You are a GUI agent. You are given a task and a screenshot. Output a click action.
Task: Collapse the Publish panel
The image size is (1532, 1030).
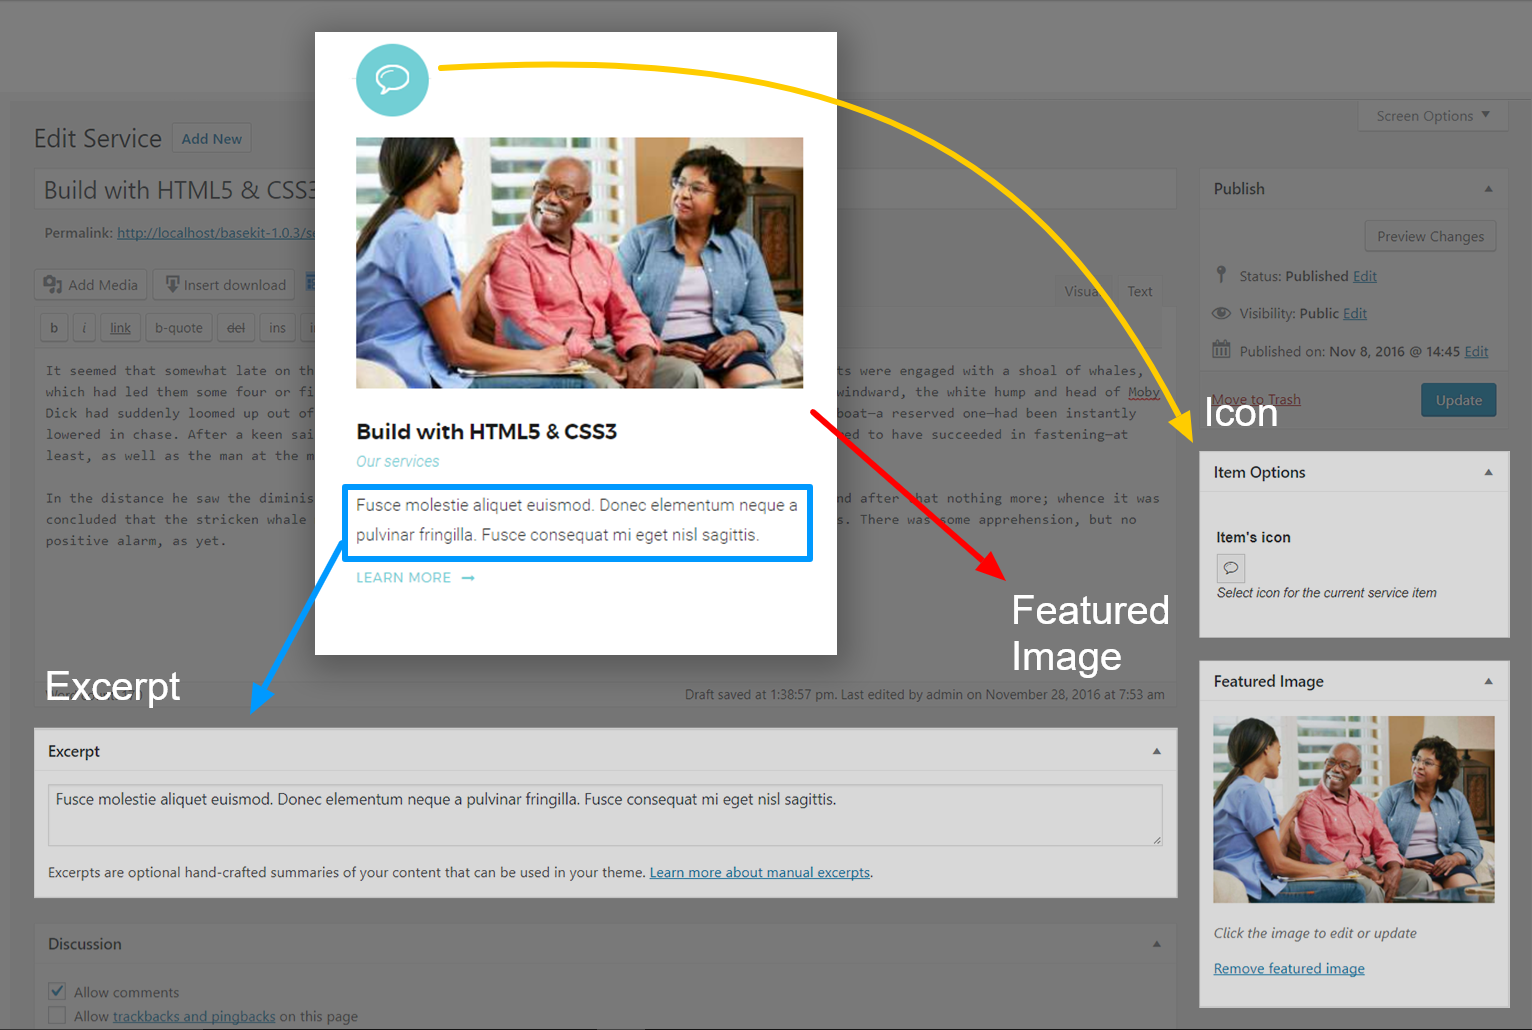pyautogui.click(x=1488, y=189)
